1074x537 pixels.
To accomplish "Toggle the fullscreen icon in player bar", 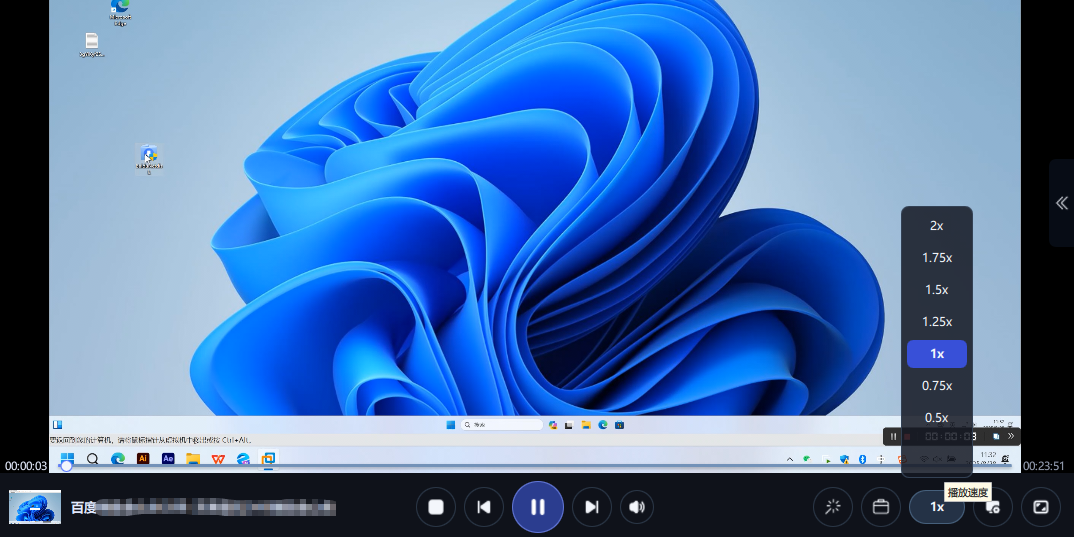I will point(1040,507).
